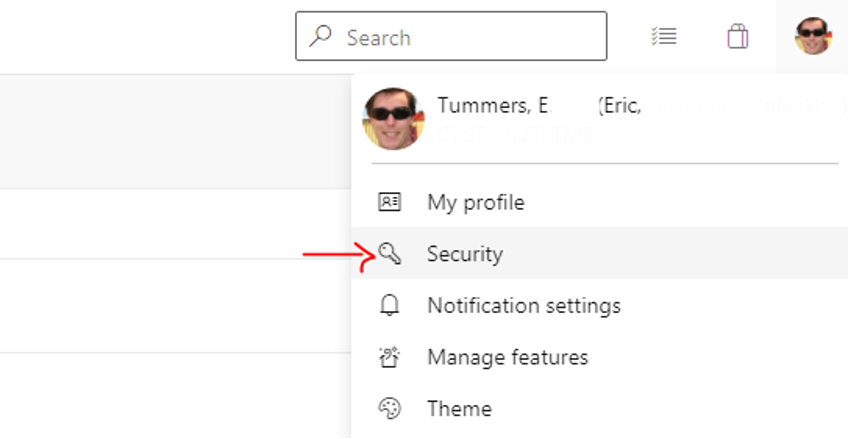Select Security in the user menu
The height and width of the screenshot is (439, 849).
465,254
